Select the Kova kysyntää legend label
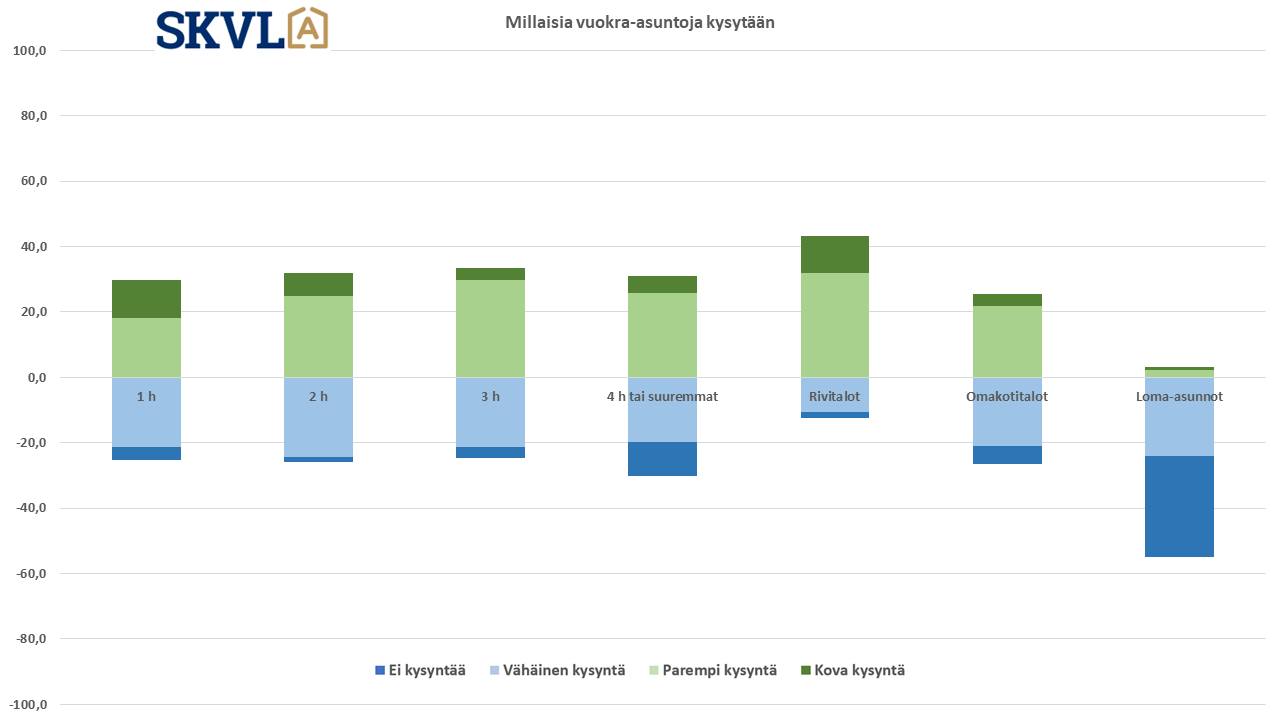This screenshot has width=1280, height=720. pos(859,671)
